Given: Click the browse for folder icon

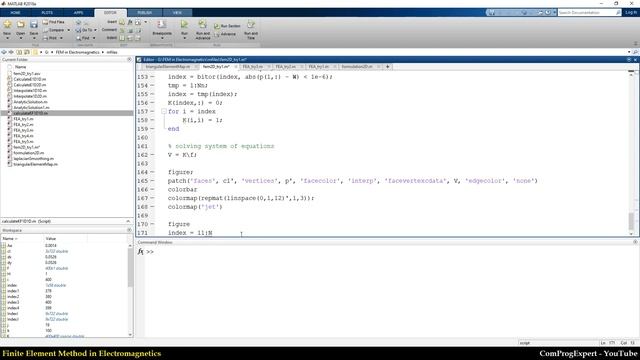Looking at the screenshot, I should click(x=27, y=52).
